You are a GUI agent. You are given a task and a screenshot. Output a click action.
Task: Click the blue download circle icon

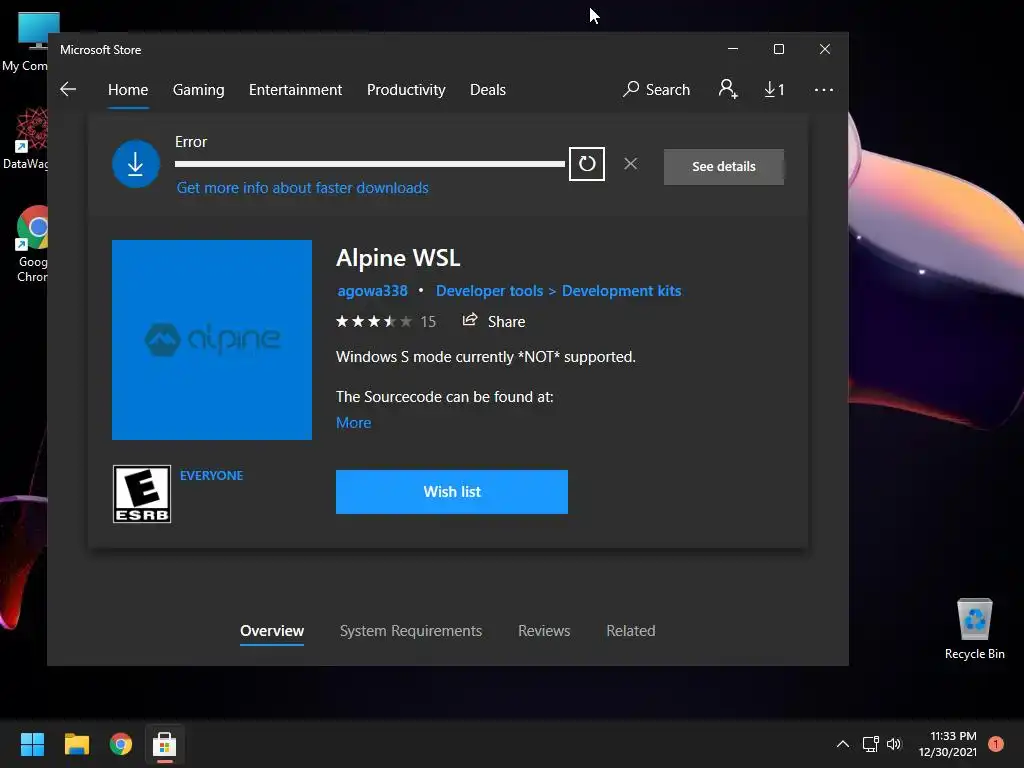136,164
